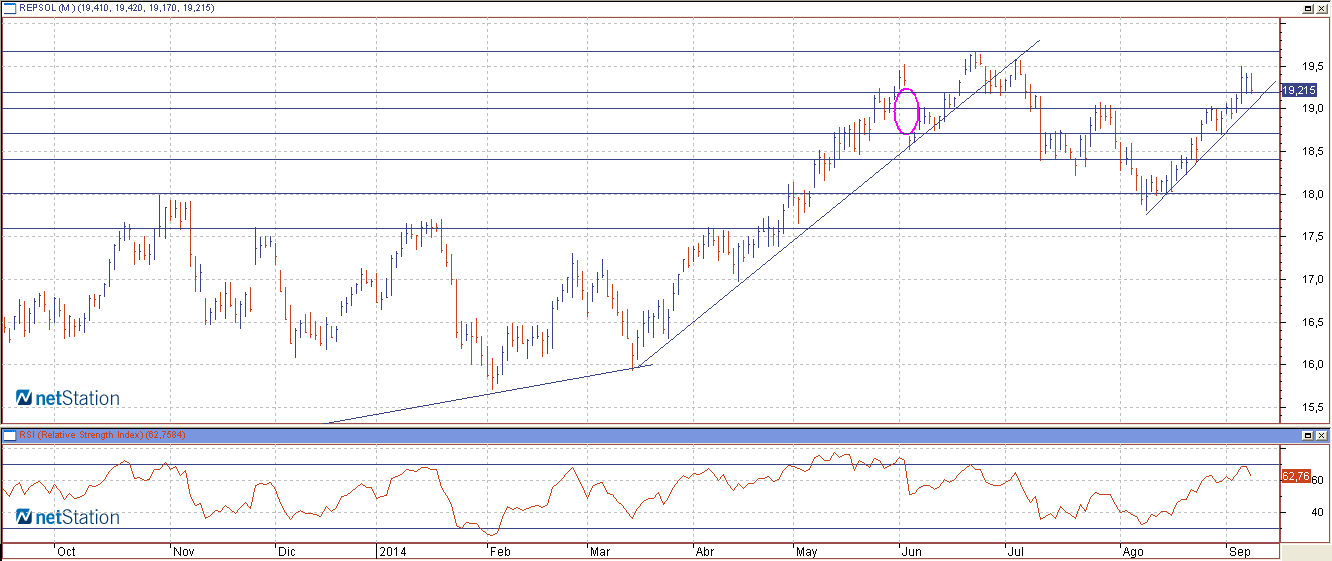Click the 17,0 price axis label
Image resolution: width=1332 pixels, height=561 pixels.
pos(1312,279)
